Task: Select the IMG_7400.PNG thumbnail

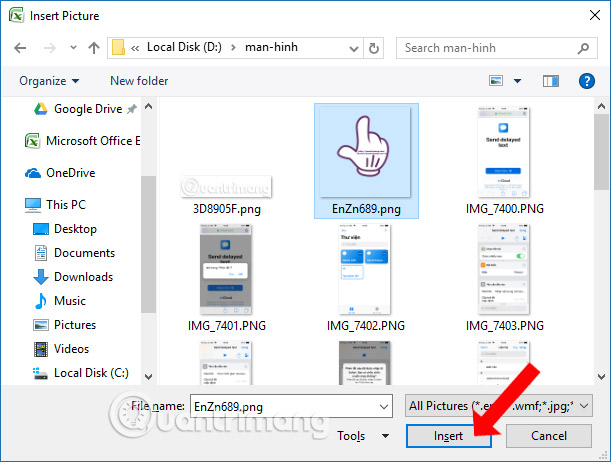Action: (x=504, y=152)
